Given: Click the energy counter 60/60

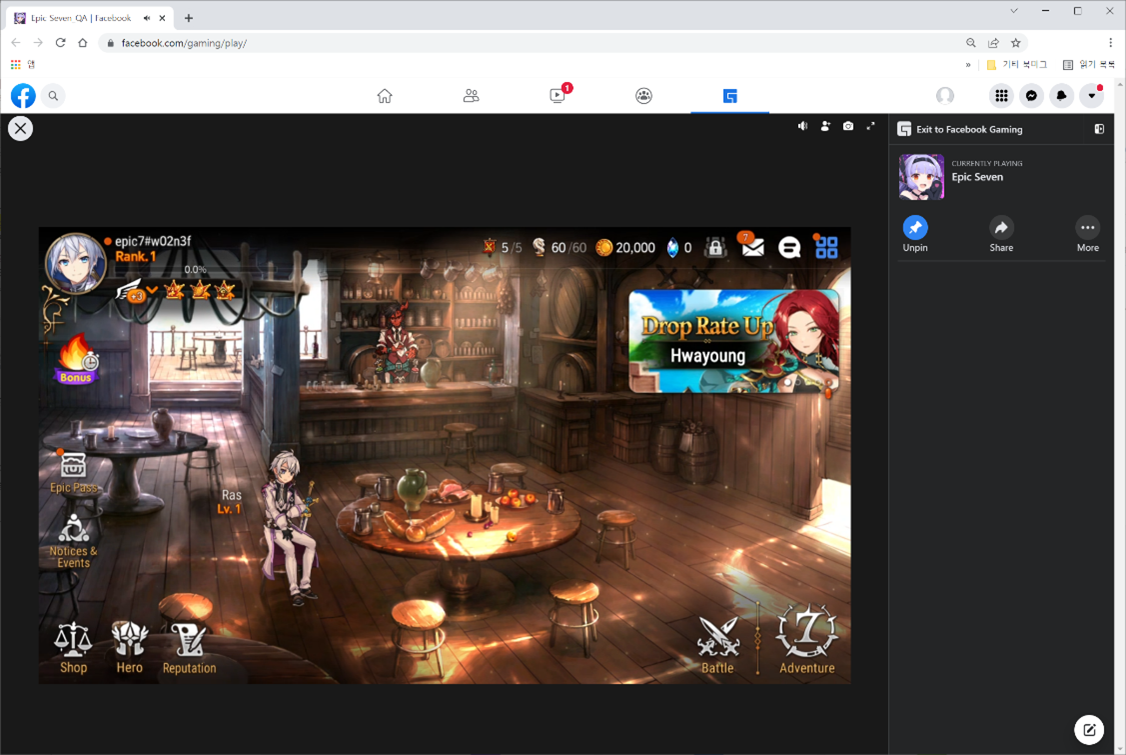Looking at the screenshot, I should (x=559, y=248).
